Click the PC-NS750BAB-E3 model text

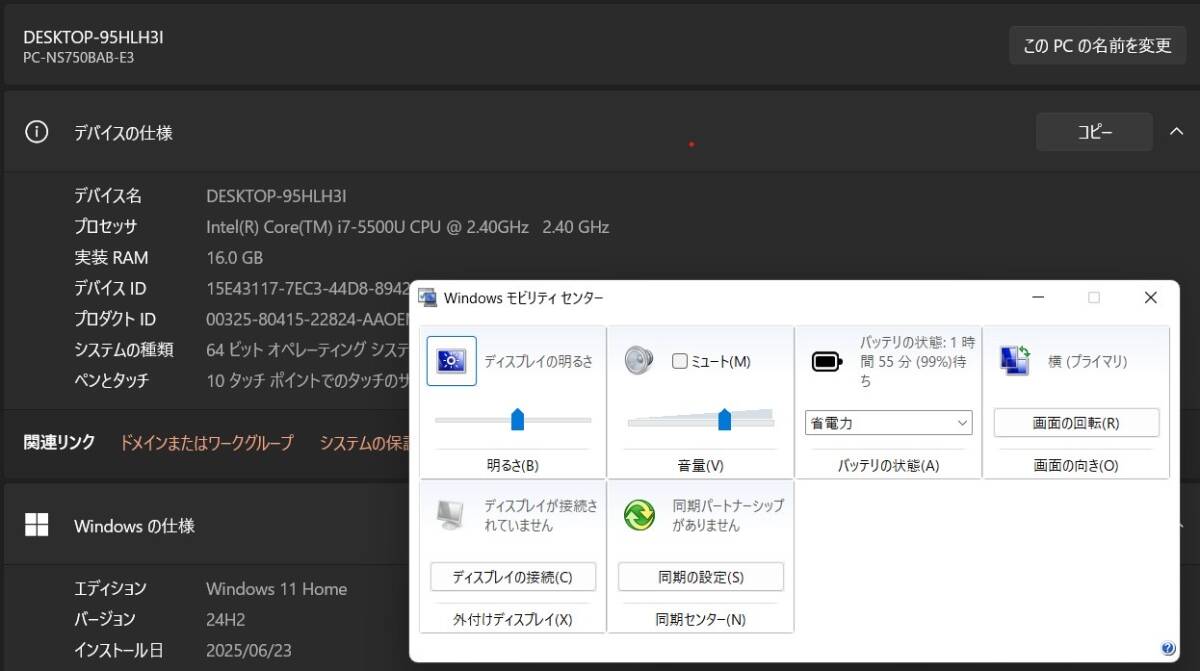(78, 58)
